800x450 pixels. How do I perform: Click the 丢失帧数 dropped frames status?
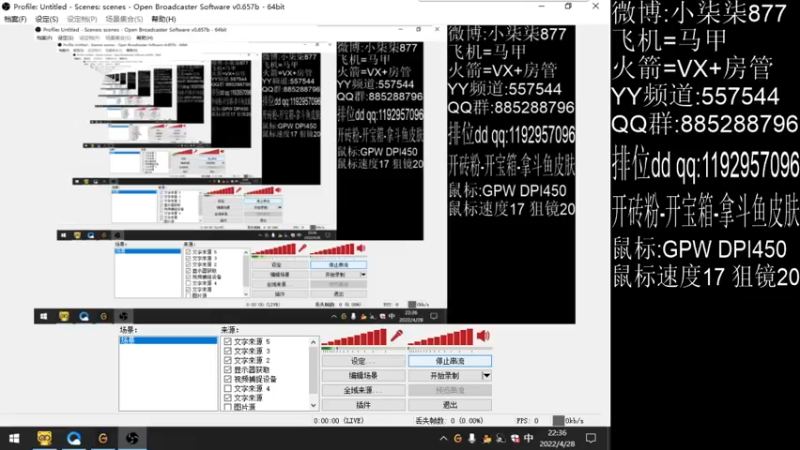(x=449, y=421)
